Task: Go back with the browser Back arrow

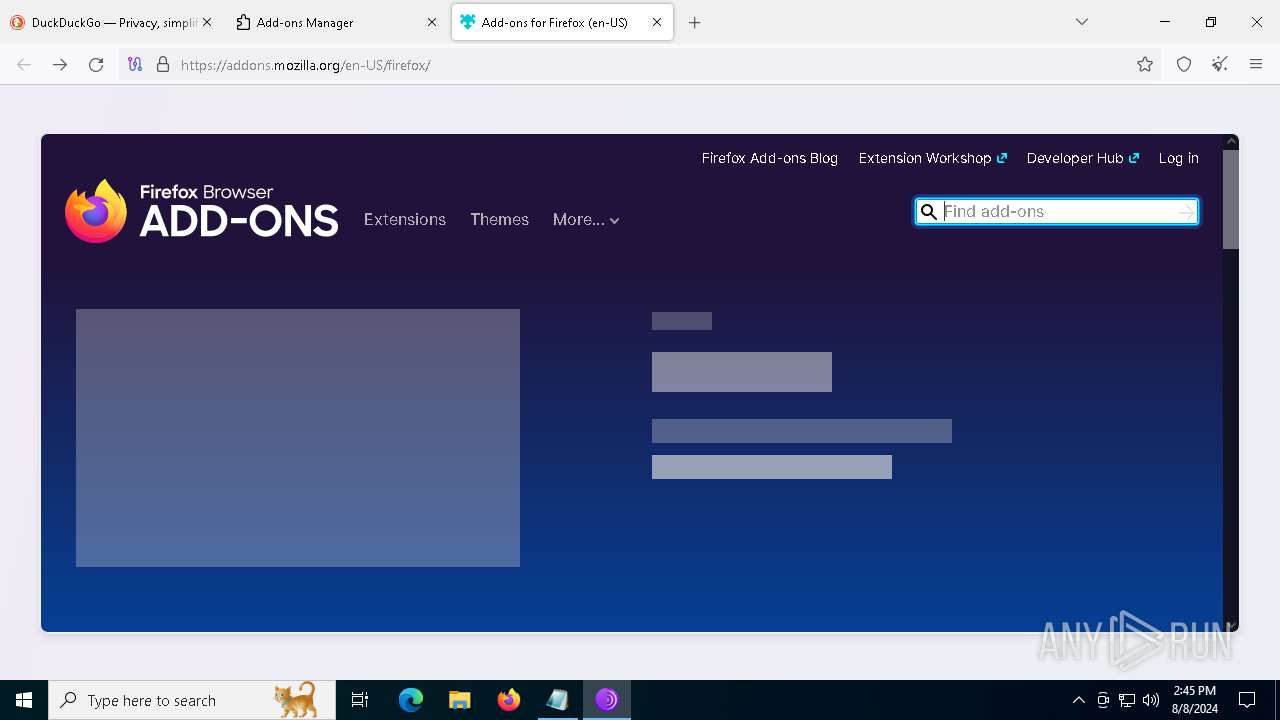Action: point(24,65)
